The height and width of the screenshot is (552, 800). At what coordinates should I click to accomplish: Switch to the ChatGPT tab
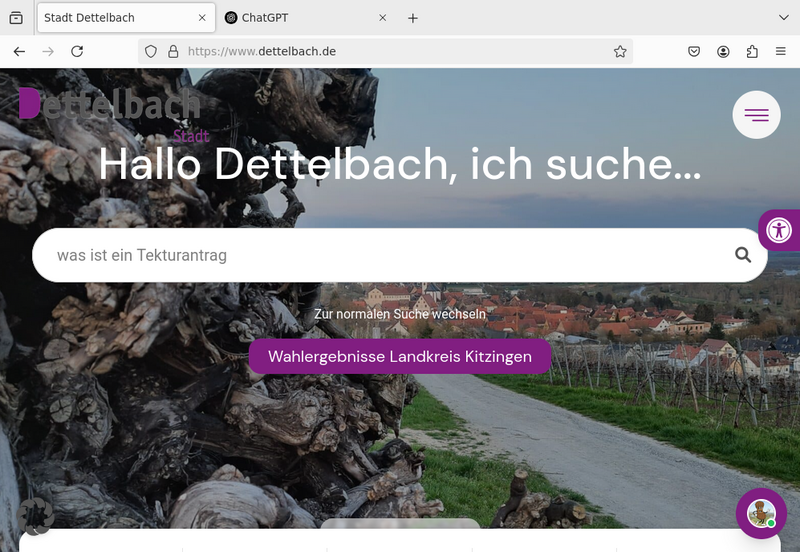[306, 18]
